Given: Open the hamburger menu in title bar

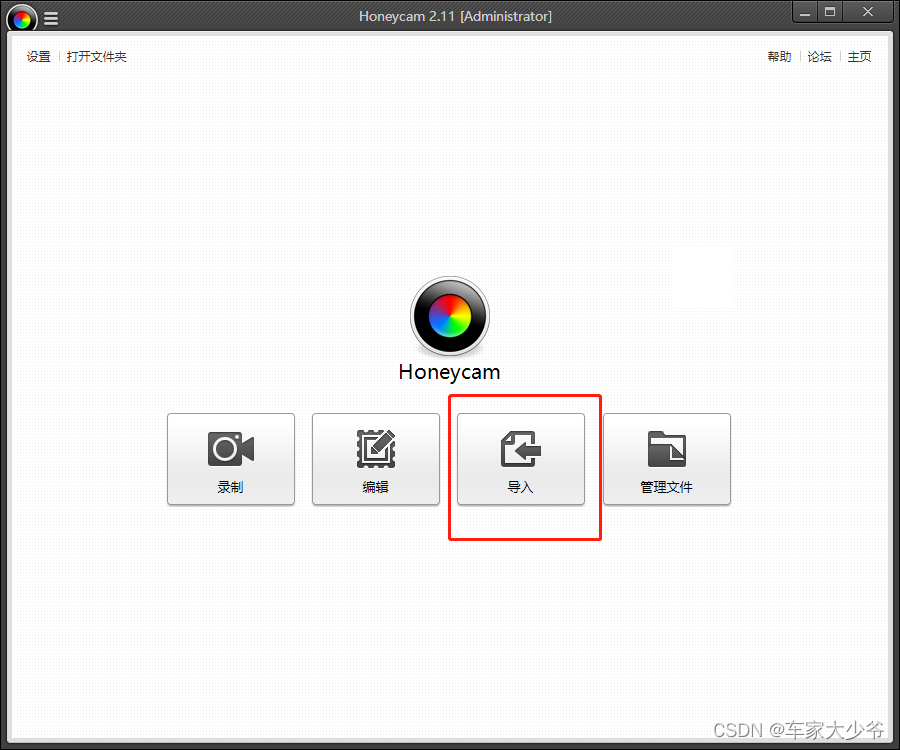Looking at the screenshot, I should point(51,19).
